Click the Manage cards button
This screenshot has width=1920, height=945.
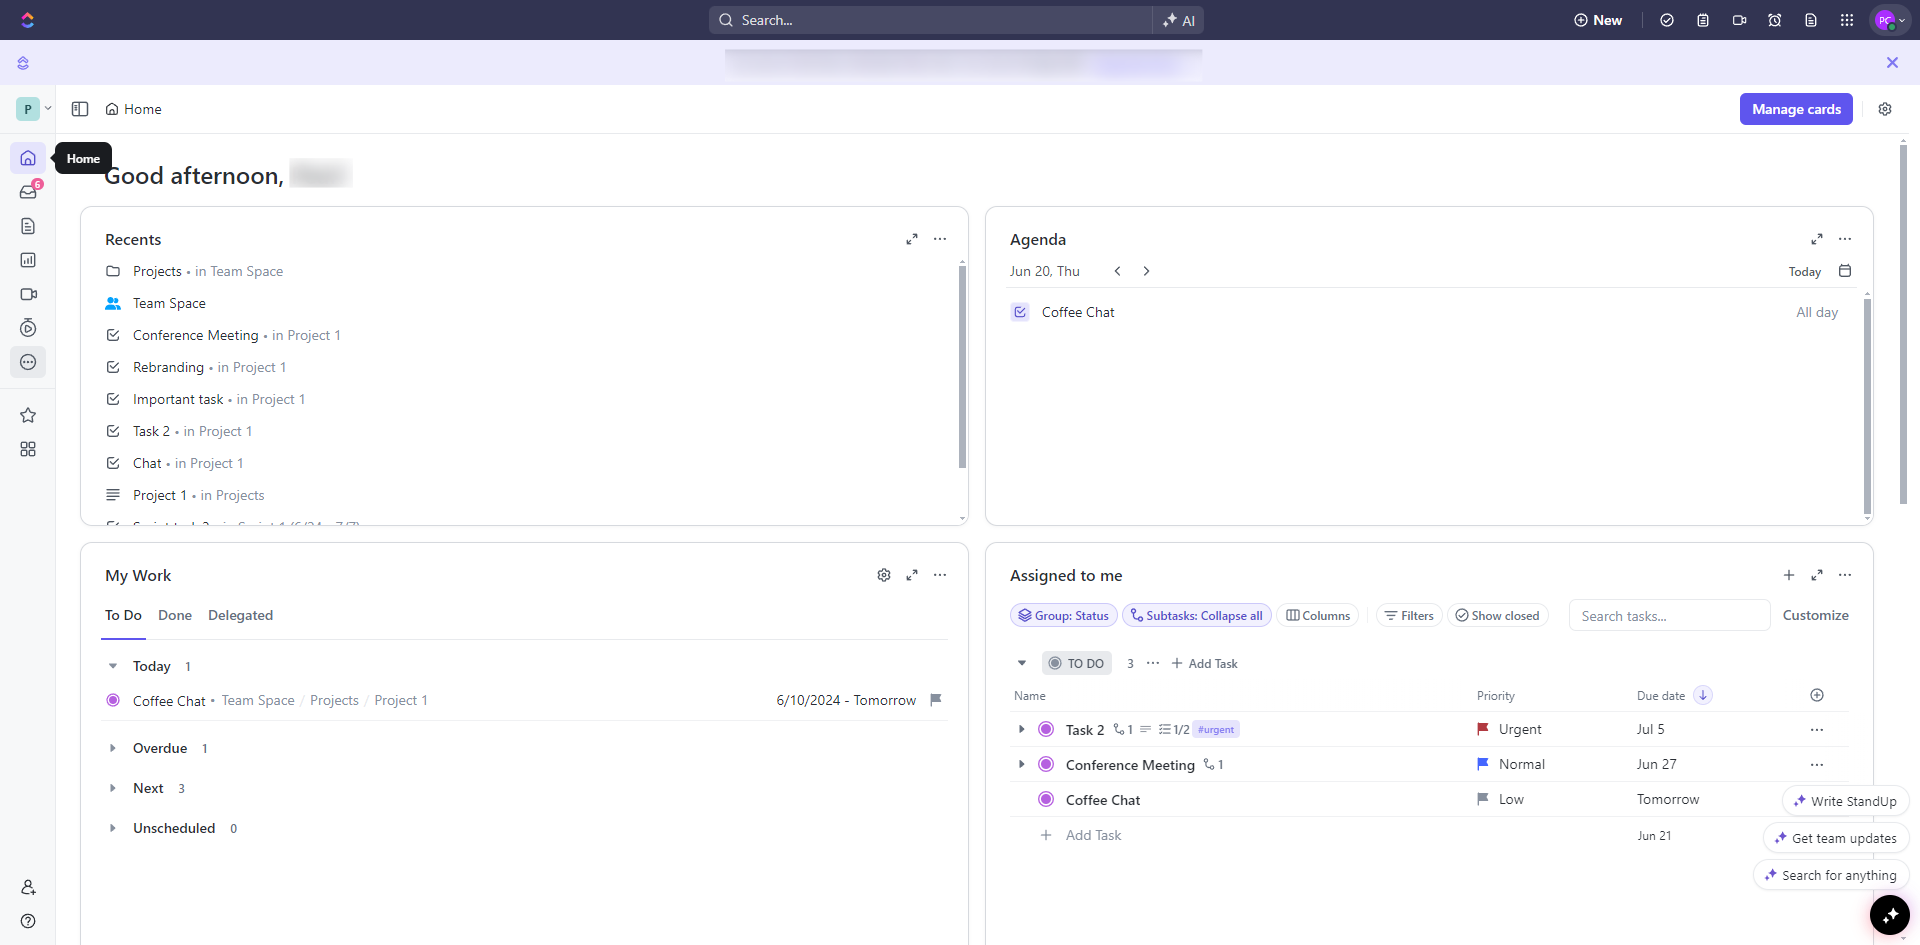click(x=1796, y=109)
